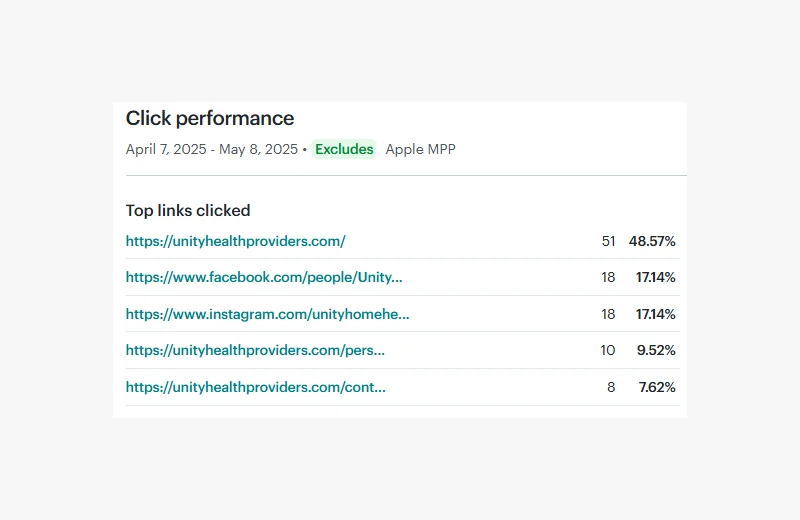
Task: Click the 18 count in the facebook row
Action: coord(608,277)
